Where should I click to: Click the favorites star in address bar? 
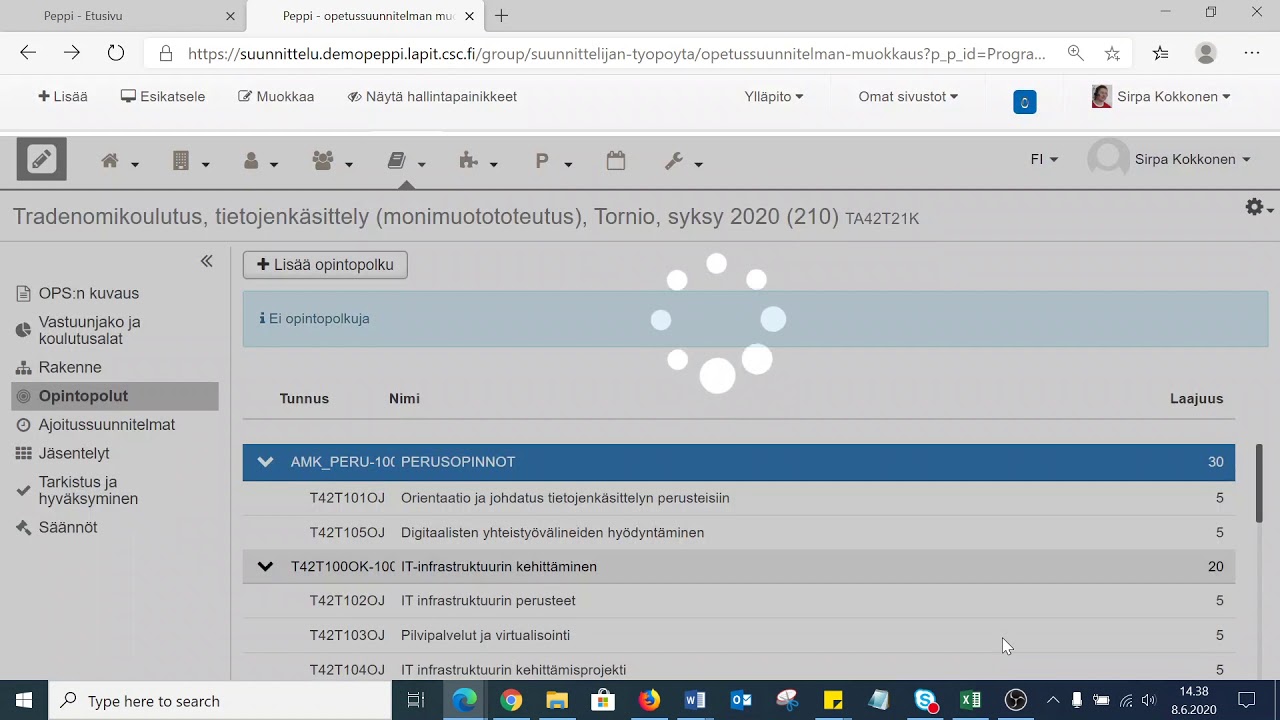pyautogui.click(x=1112, y=53)
